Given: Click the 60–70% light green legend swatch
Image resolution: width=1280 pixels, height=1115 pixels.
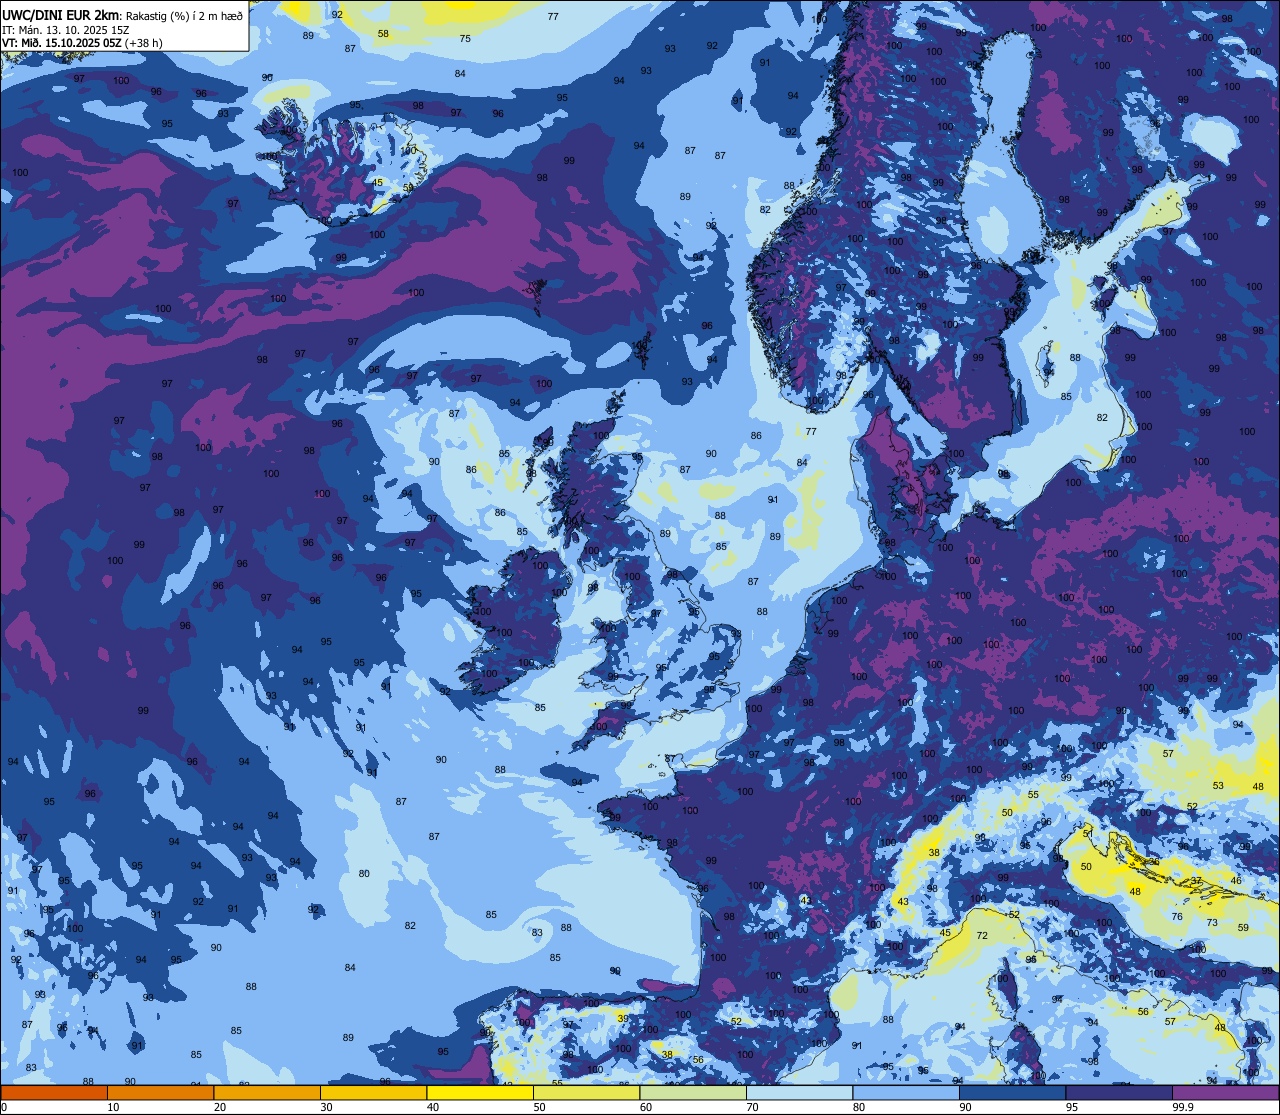Looking at the screenshot, I should (x=693, y=1092).
